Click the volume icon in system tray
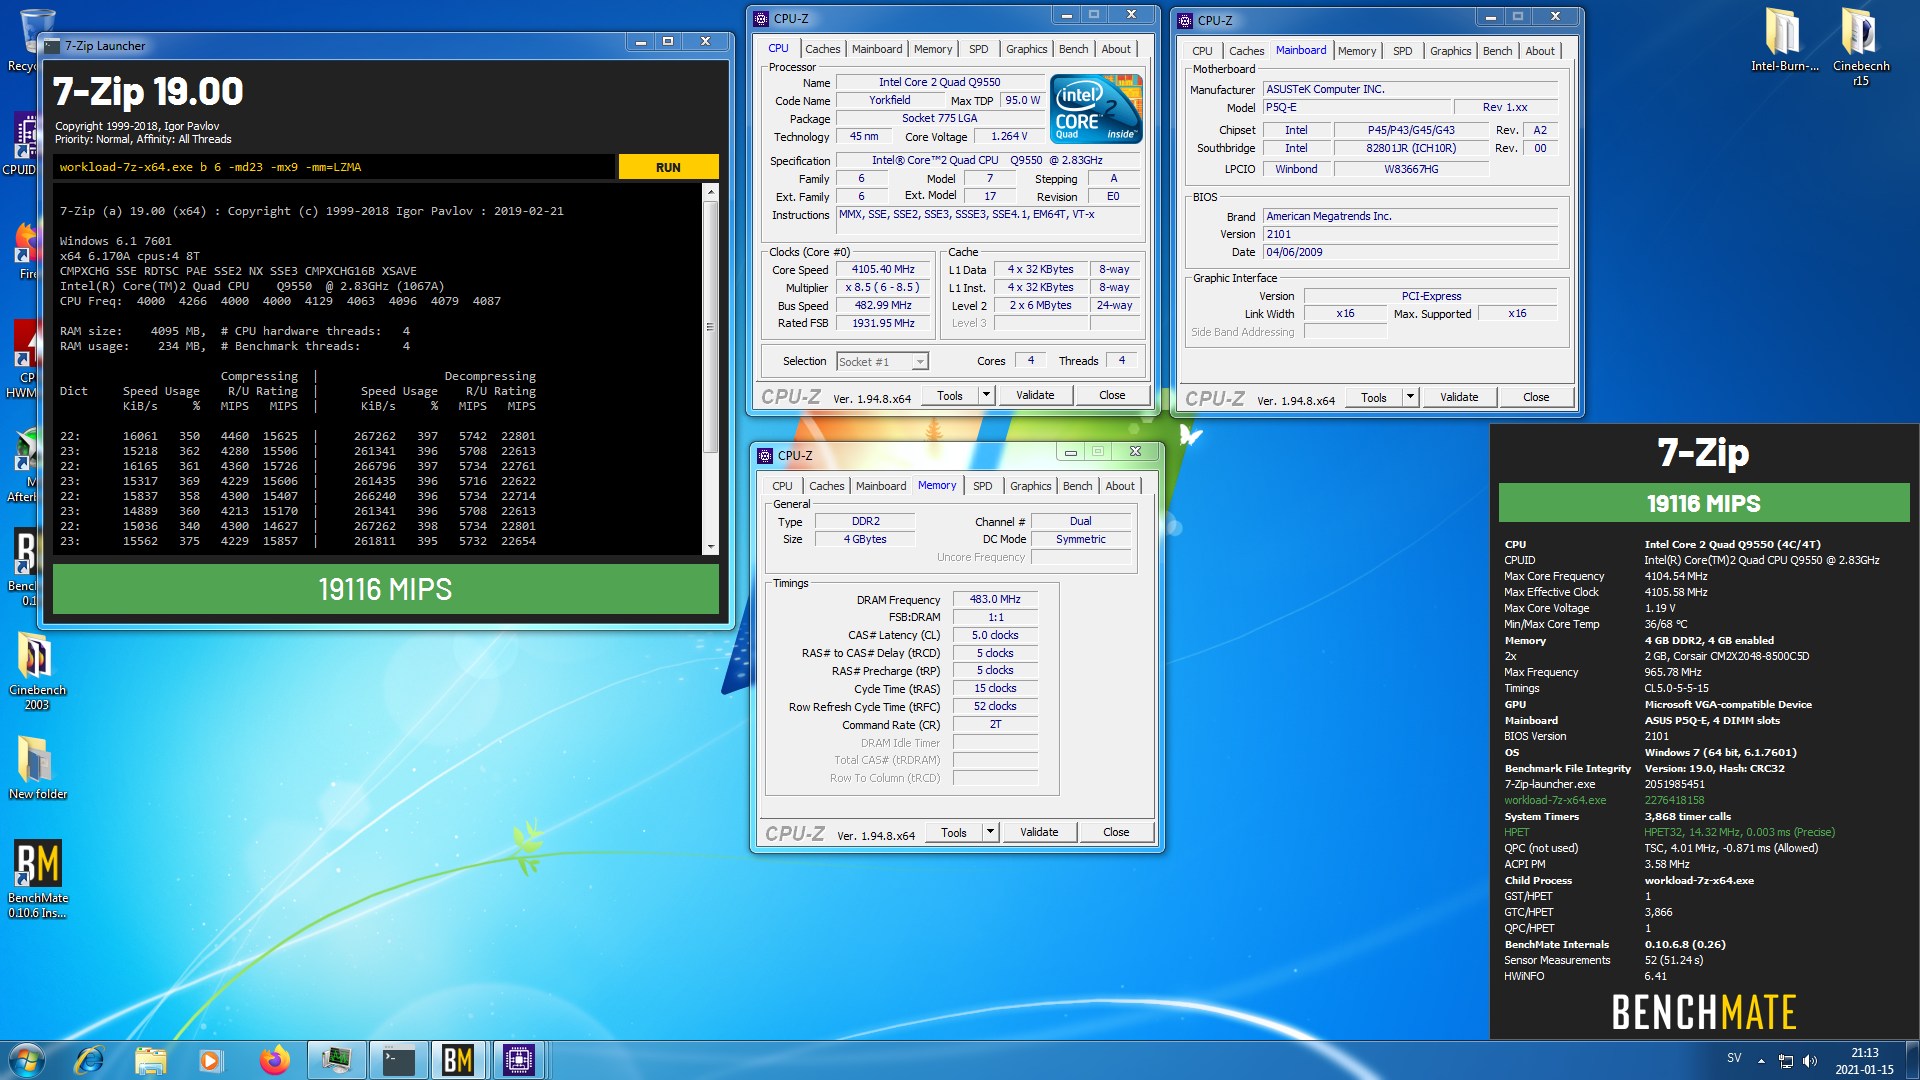 [1810, 1061]
